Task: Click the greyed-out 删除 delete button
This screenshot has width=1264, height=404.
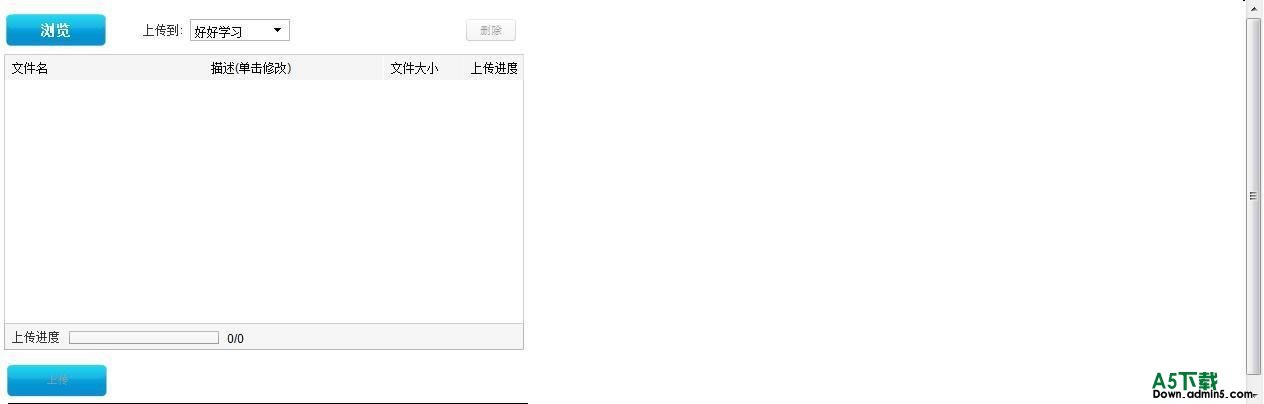Action: pyautogui.click(x=491, y=30)
